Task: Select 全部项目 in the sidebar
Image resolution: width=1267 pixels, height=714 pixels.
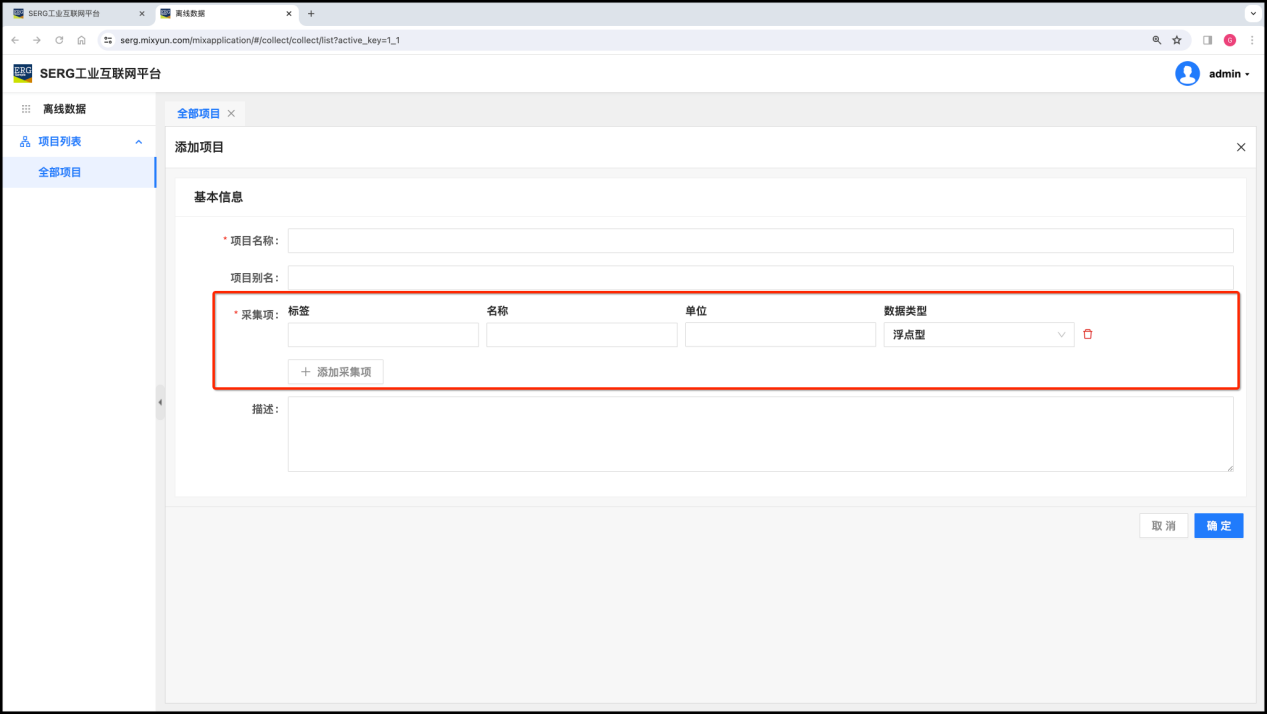Action: [x=60, y=172]
